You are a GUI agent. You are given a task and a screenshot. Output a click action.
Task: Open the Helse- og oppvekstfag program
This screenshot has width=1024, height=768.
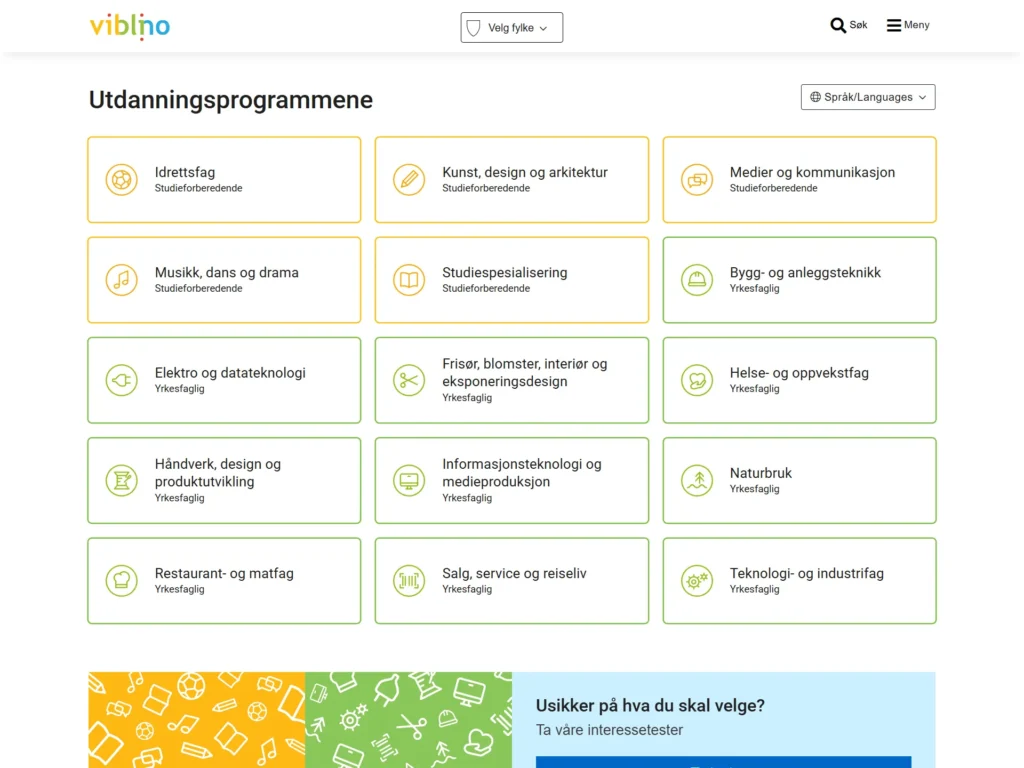[799, 380]
